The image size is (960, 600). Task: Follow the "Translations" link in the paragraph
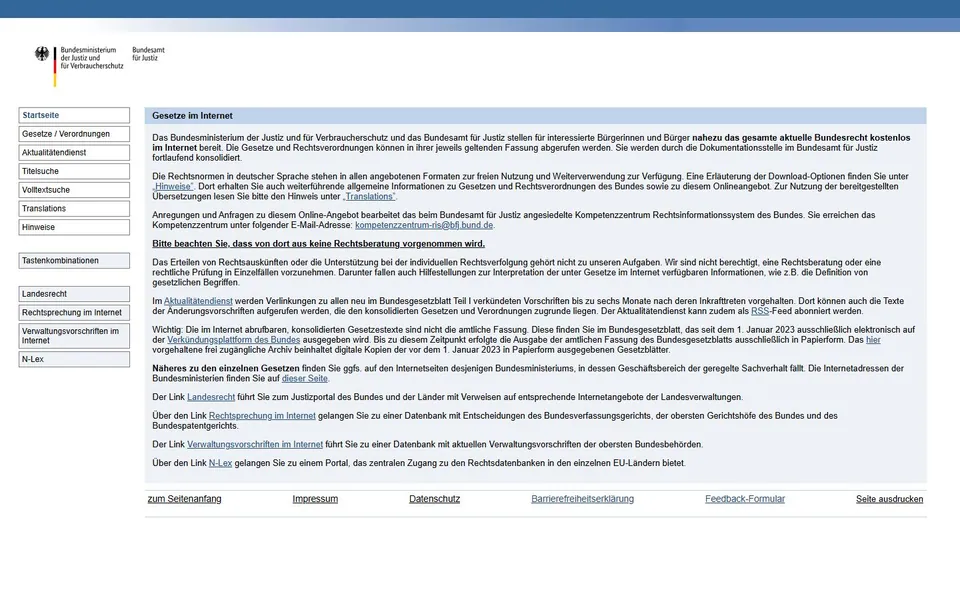coord(369,197)
